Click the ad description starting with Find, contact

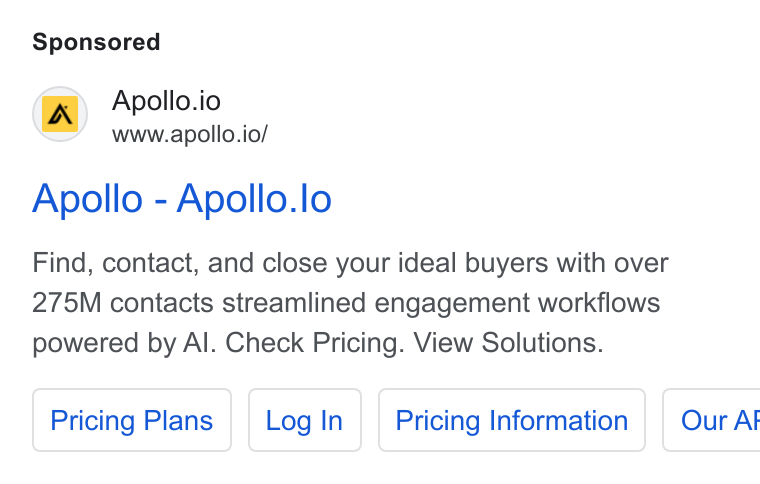pos(350,303)
